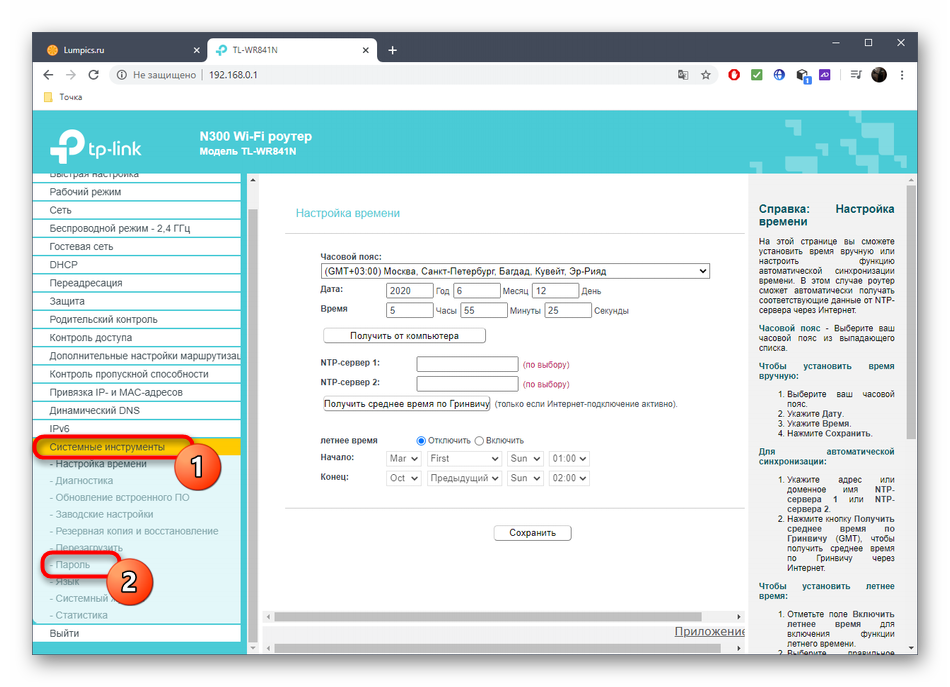Open the Начало month dropdown showing Mar

pos(404,459)
